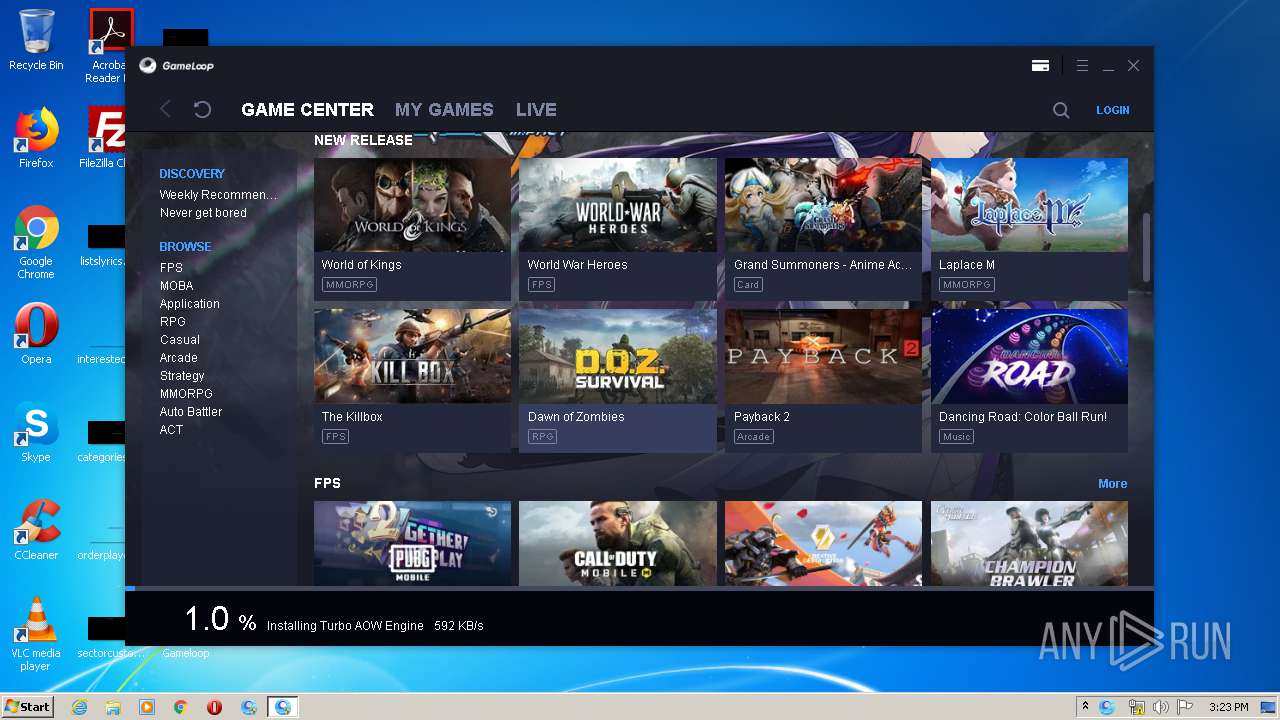The height and width of the screenshot is (720, 1280).
Task: Click the Start button
Action: (28, 707)
